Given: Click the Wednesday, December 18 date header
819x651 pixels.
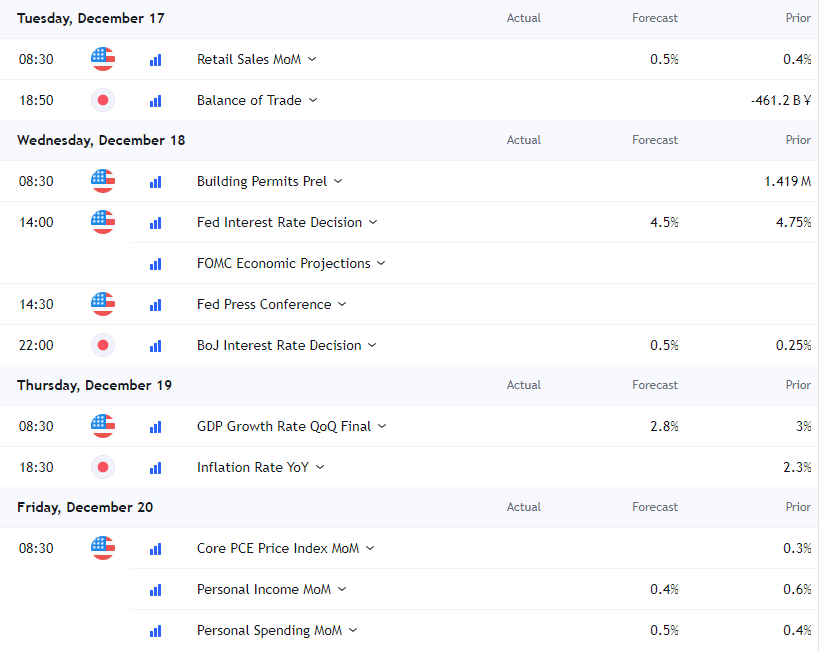Looking at the screenshot, I should coord(101,140).
